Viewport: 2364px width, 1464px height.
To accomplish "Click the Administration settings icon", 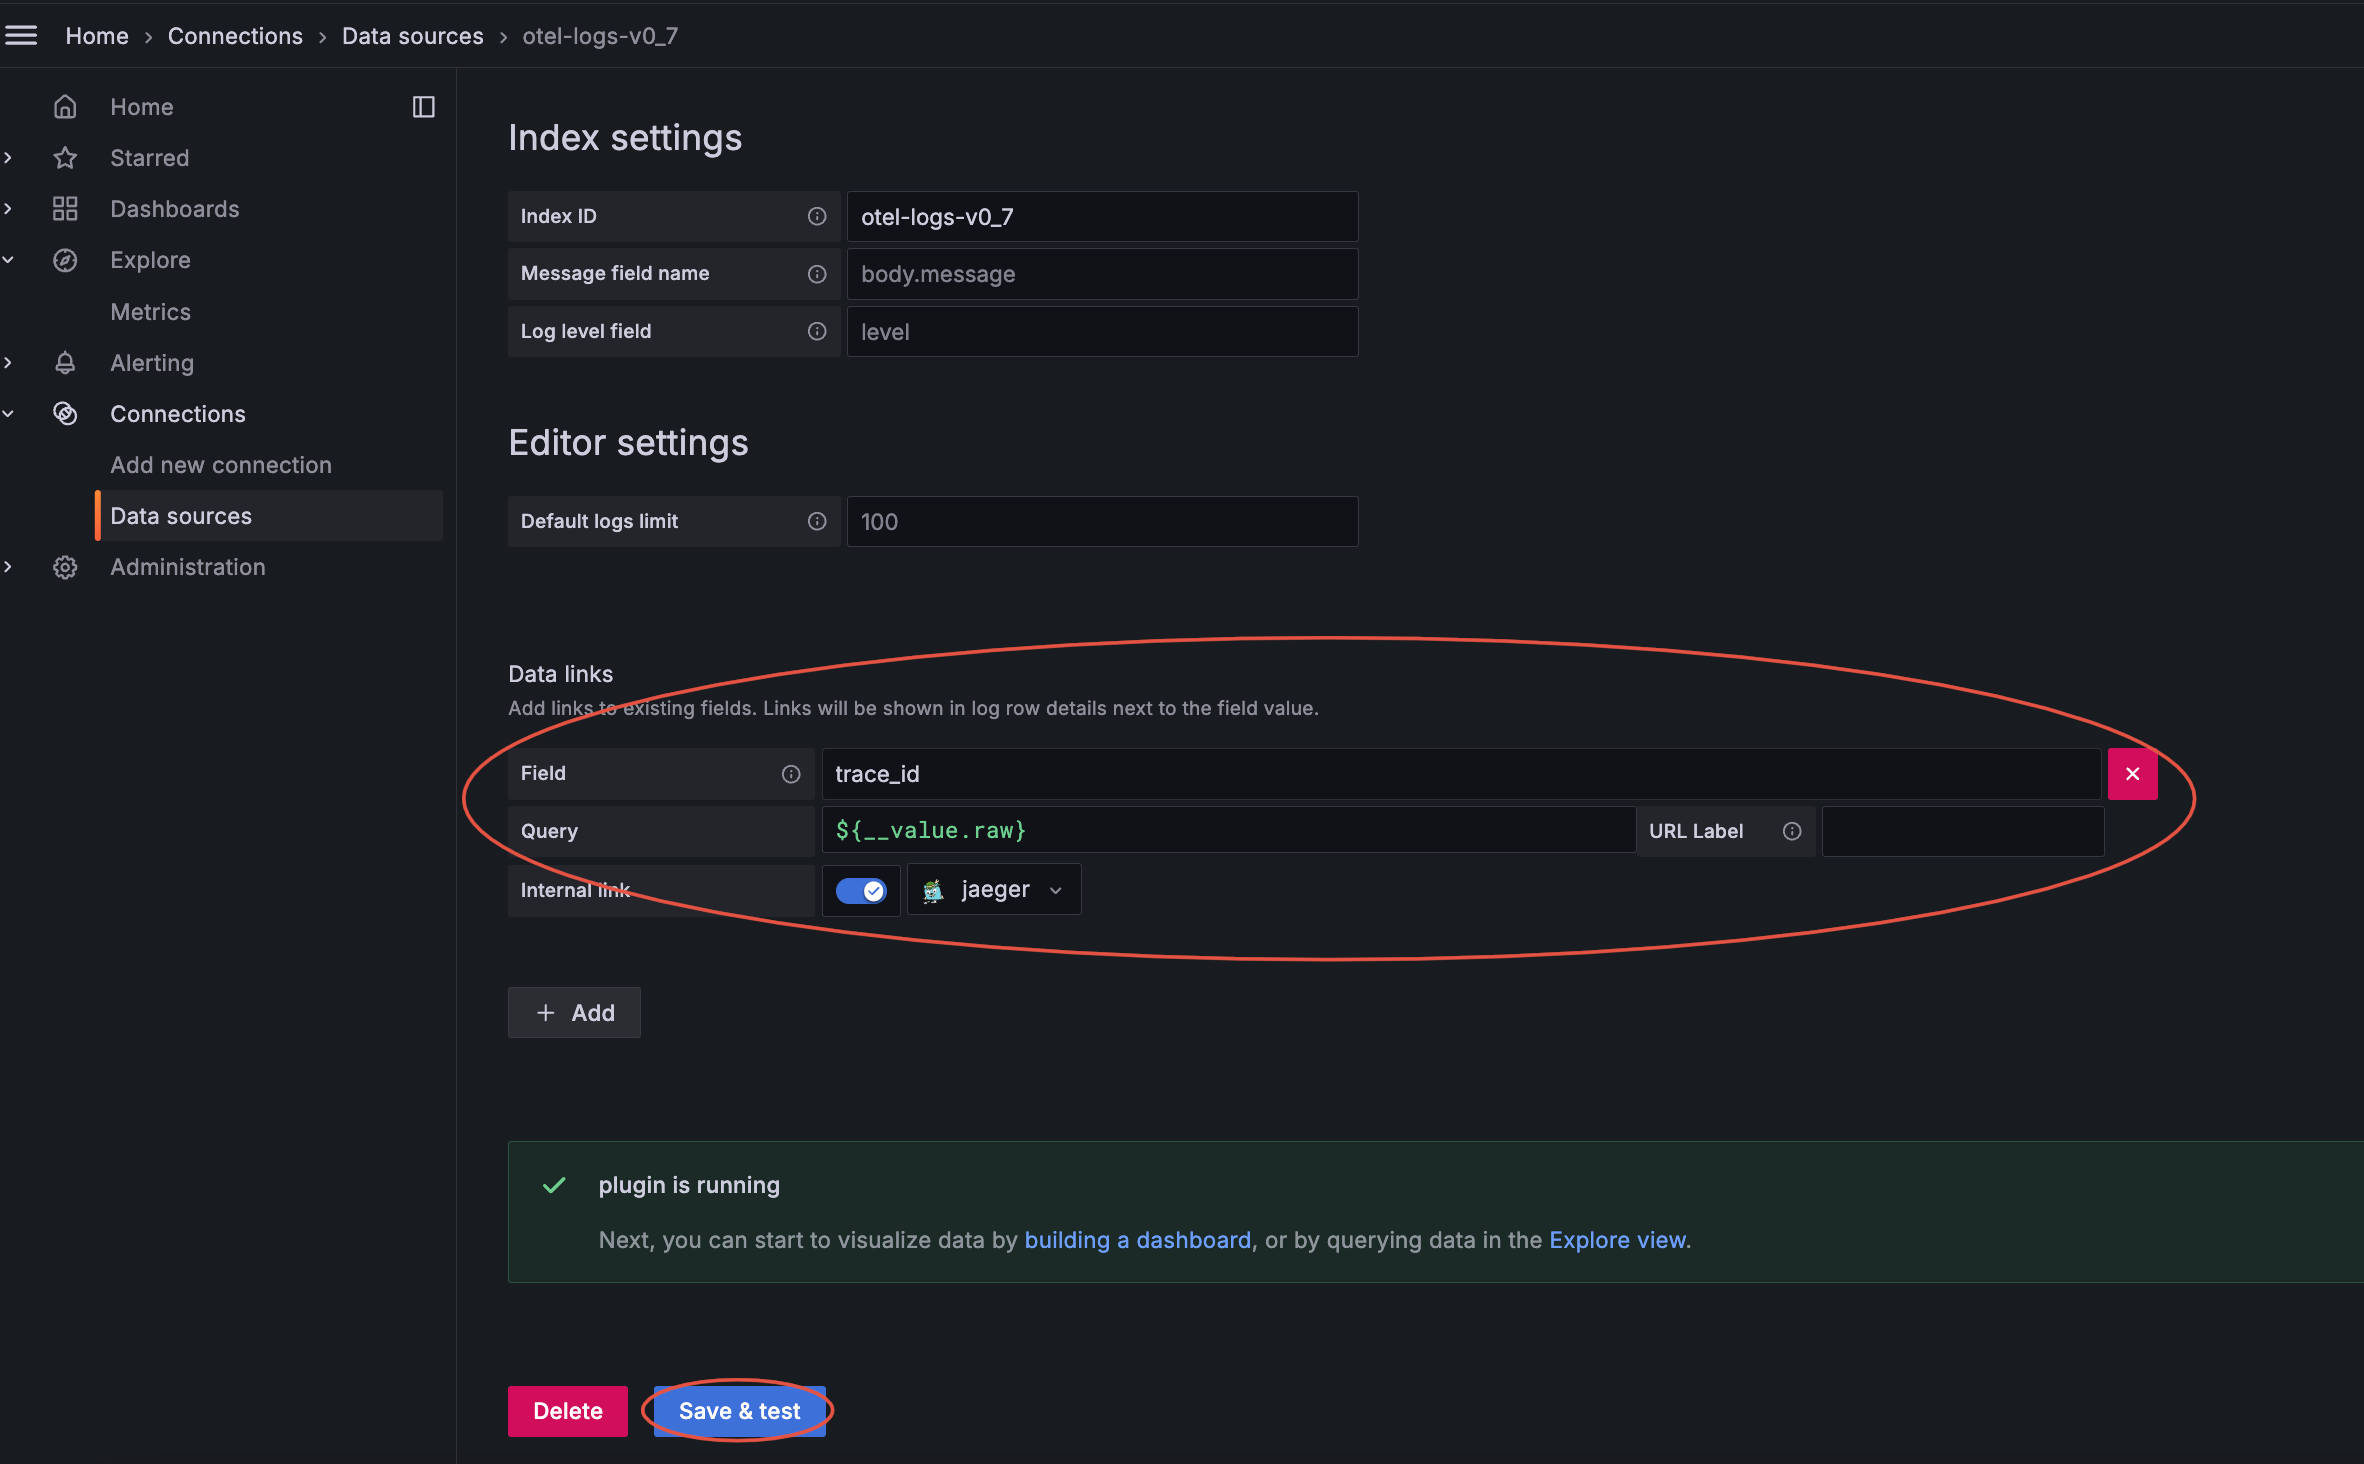I will click(x=62, y=566).
